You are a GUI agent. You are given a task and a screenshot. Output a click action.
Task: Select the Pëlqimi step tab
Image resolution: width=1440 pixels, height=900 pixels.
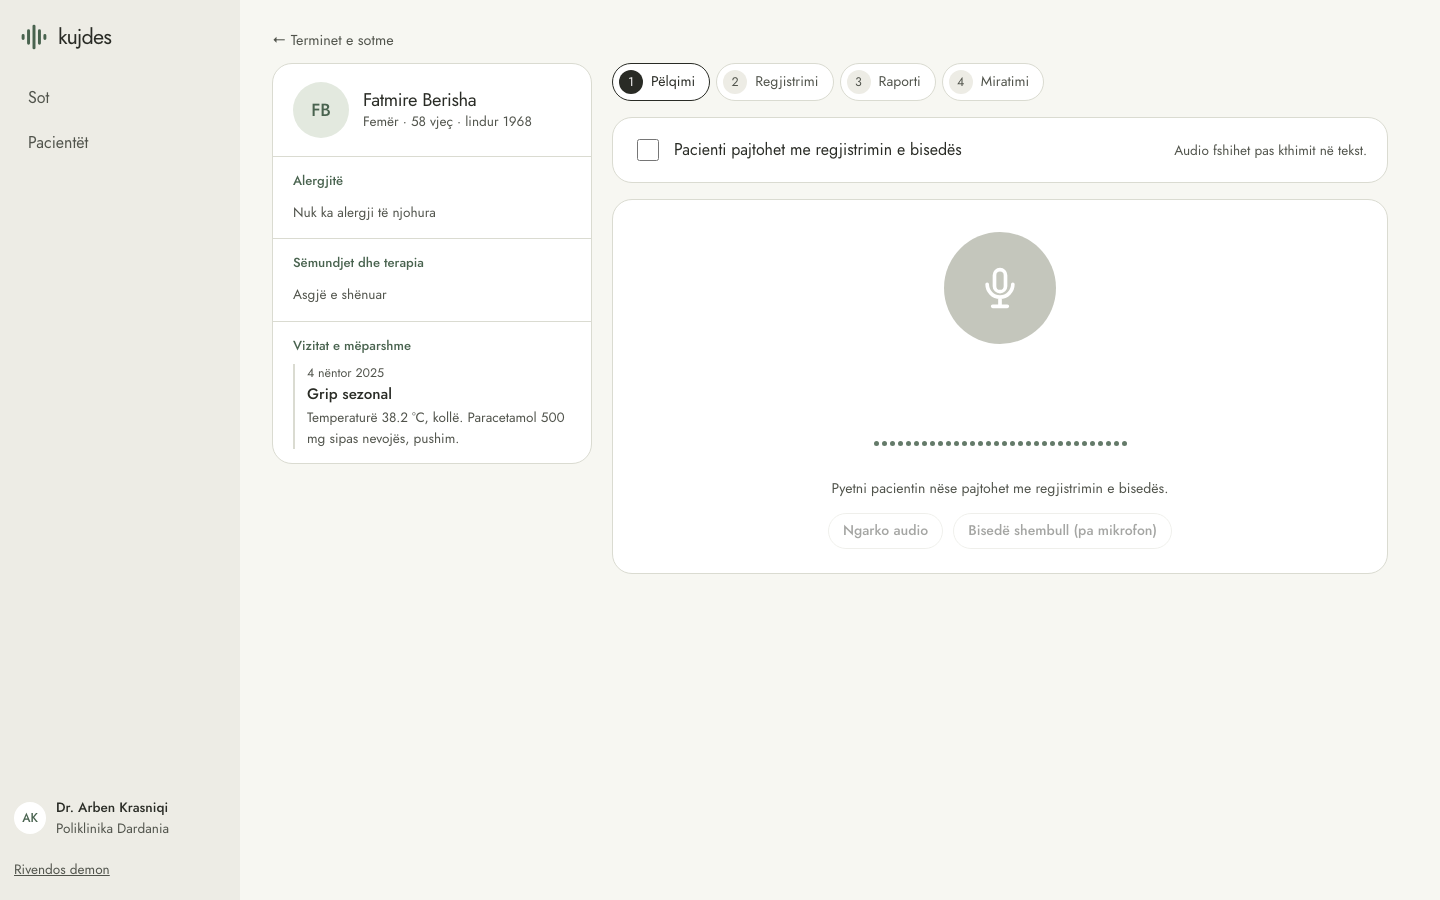(661, 82)
